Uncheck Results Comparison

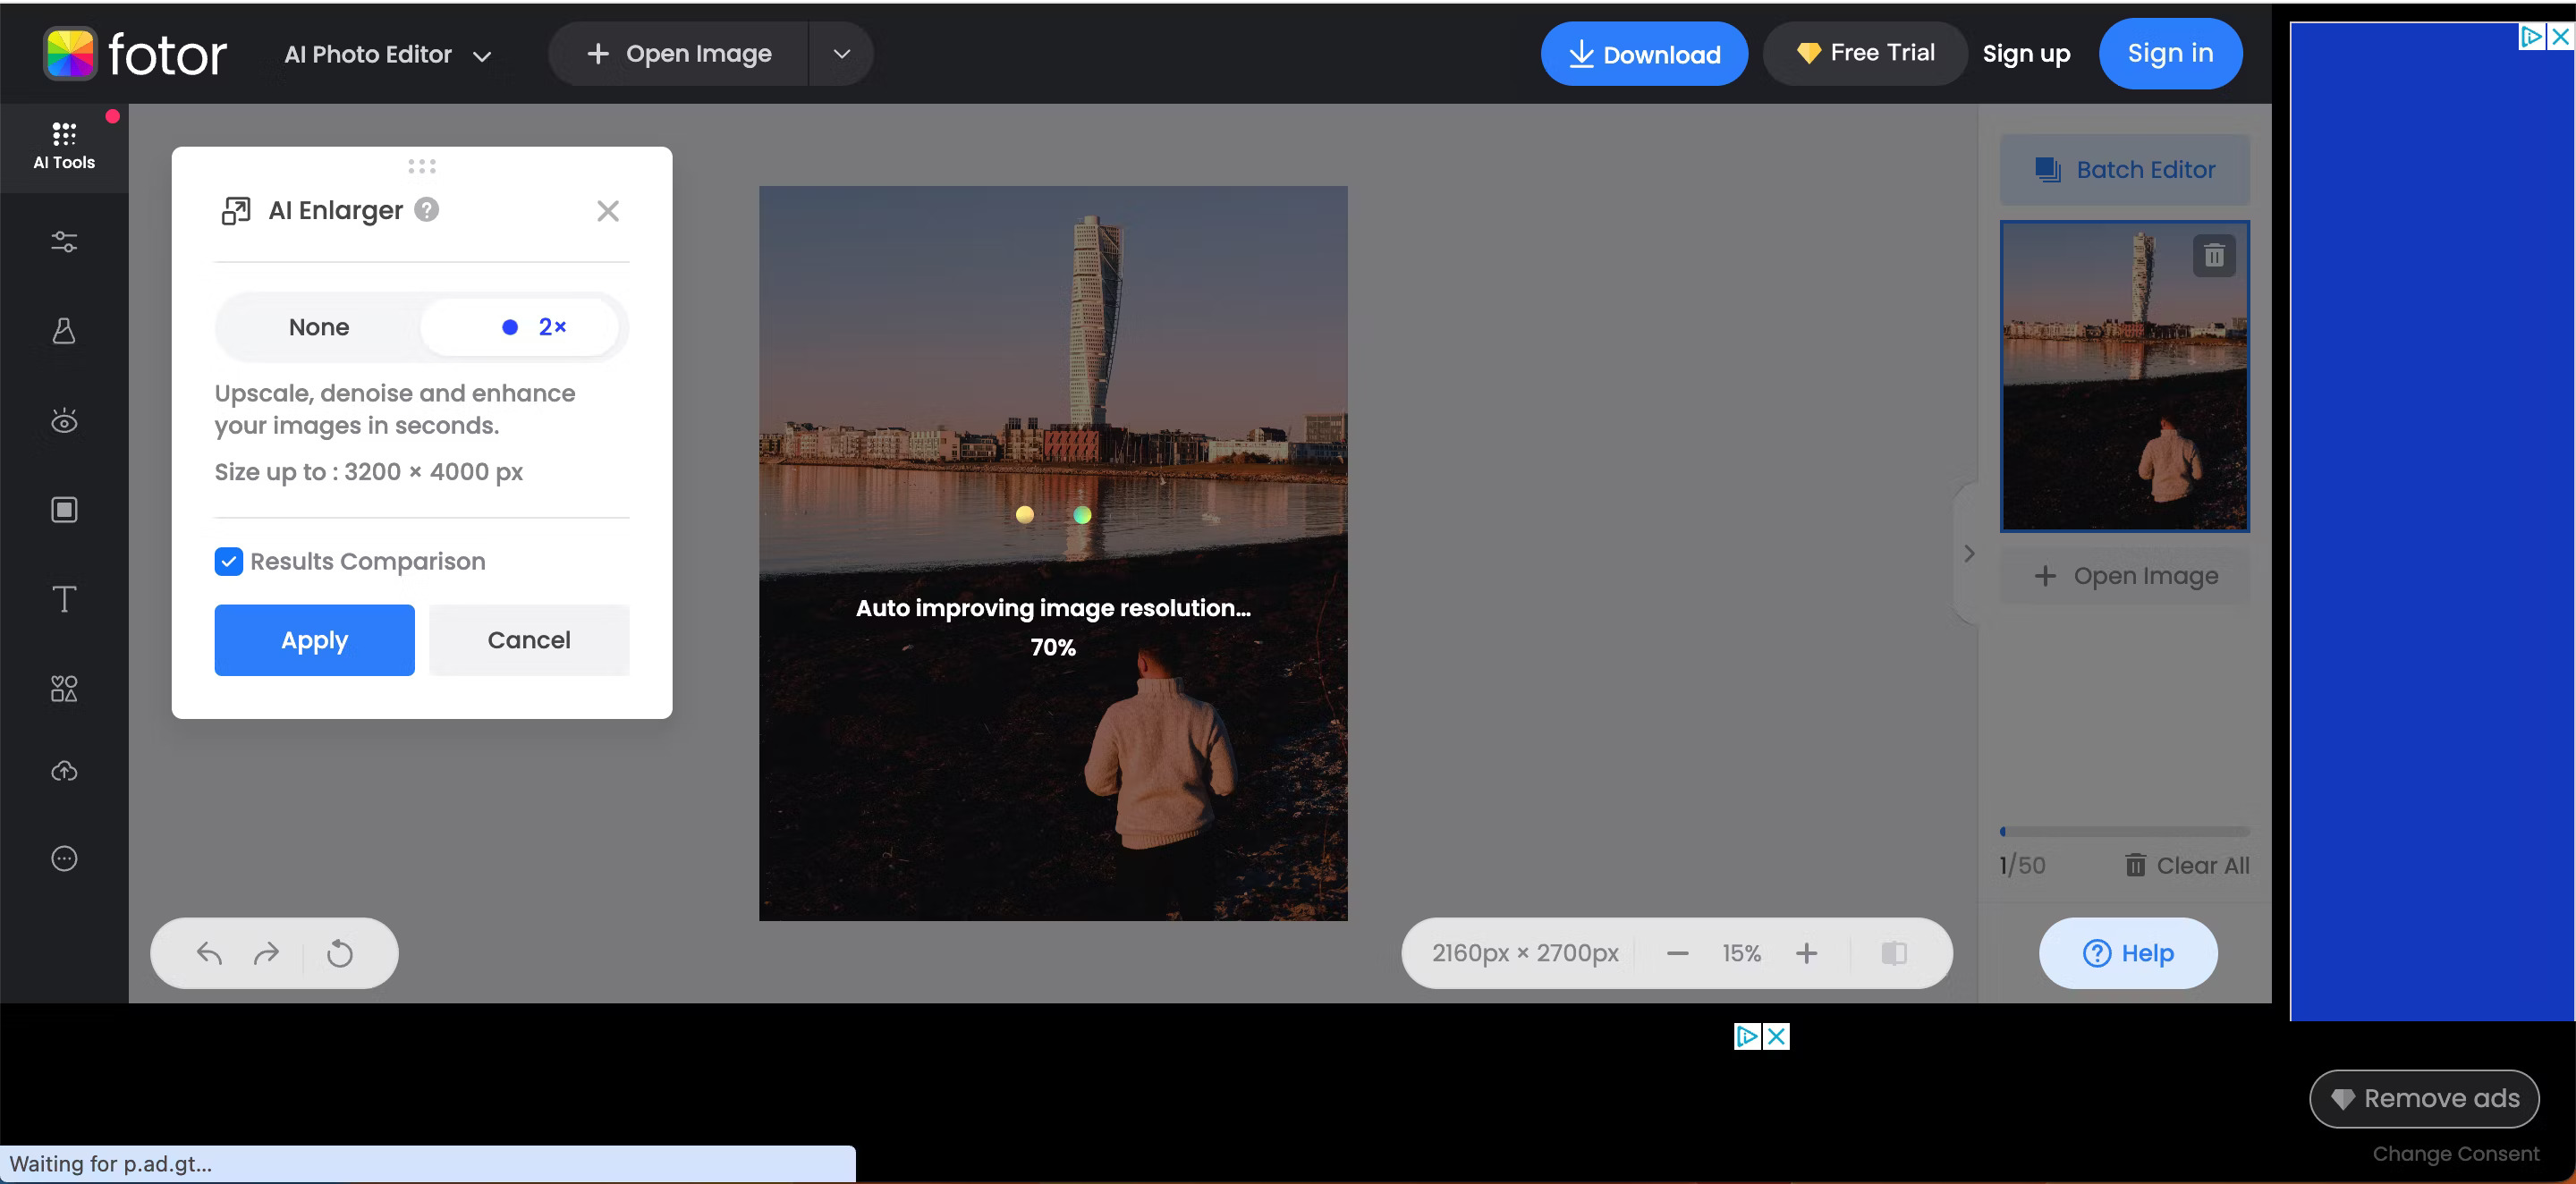click(229, 561)
